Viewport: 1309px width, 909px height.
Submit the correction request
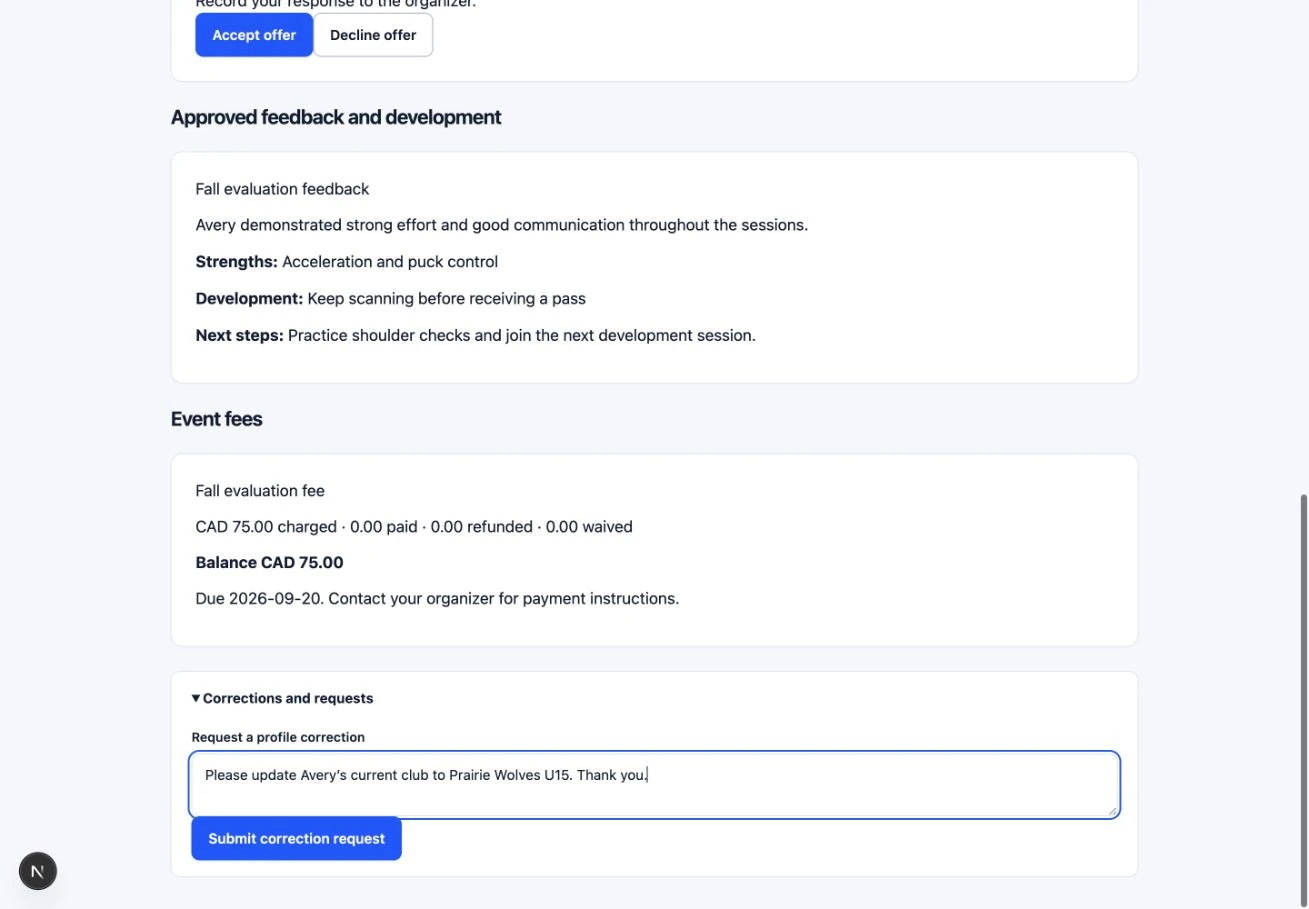(296, 839)
